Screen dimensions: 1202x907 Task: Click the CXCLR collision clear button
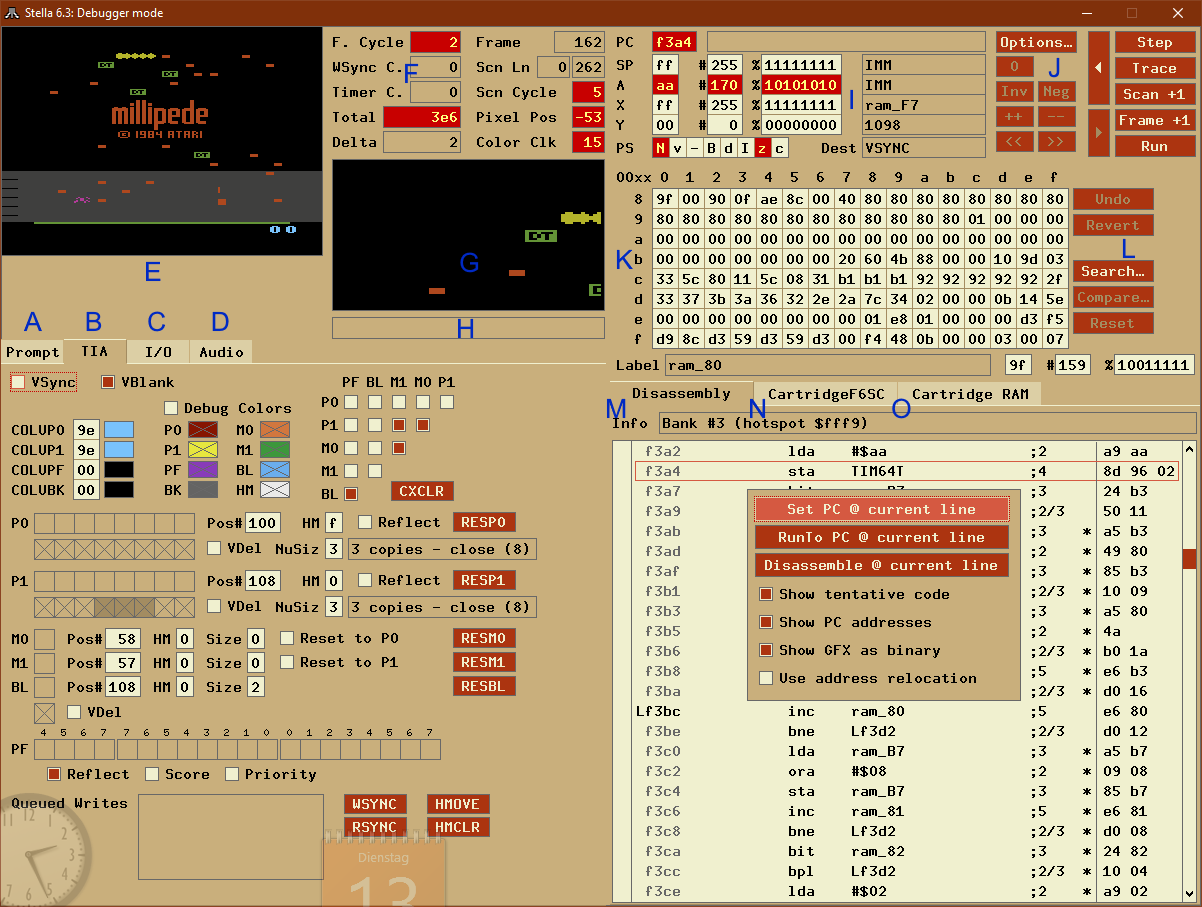[x=422, y=491]
